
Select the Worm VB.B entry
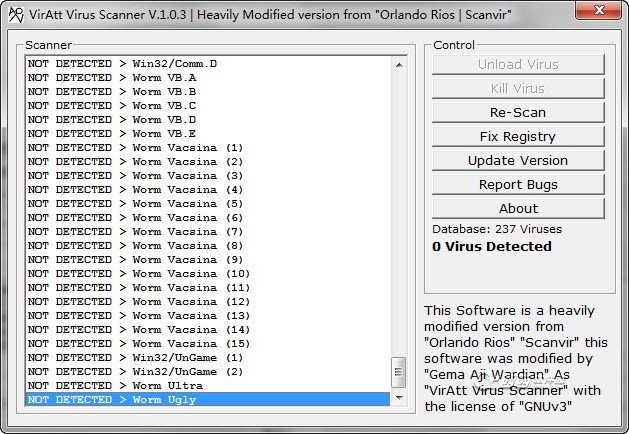click(208, 92)
